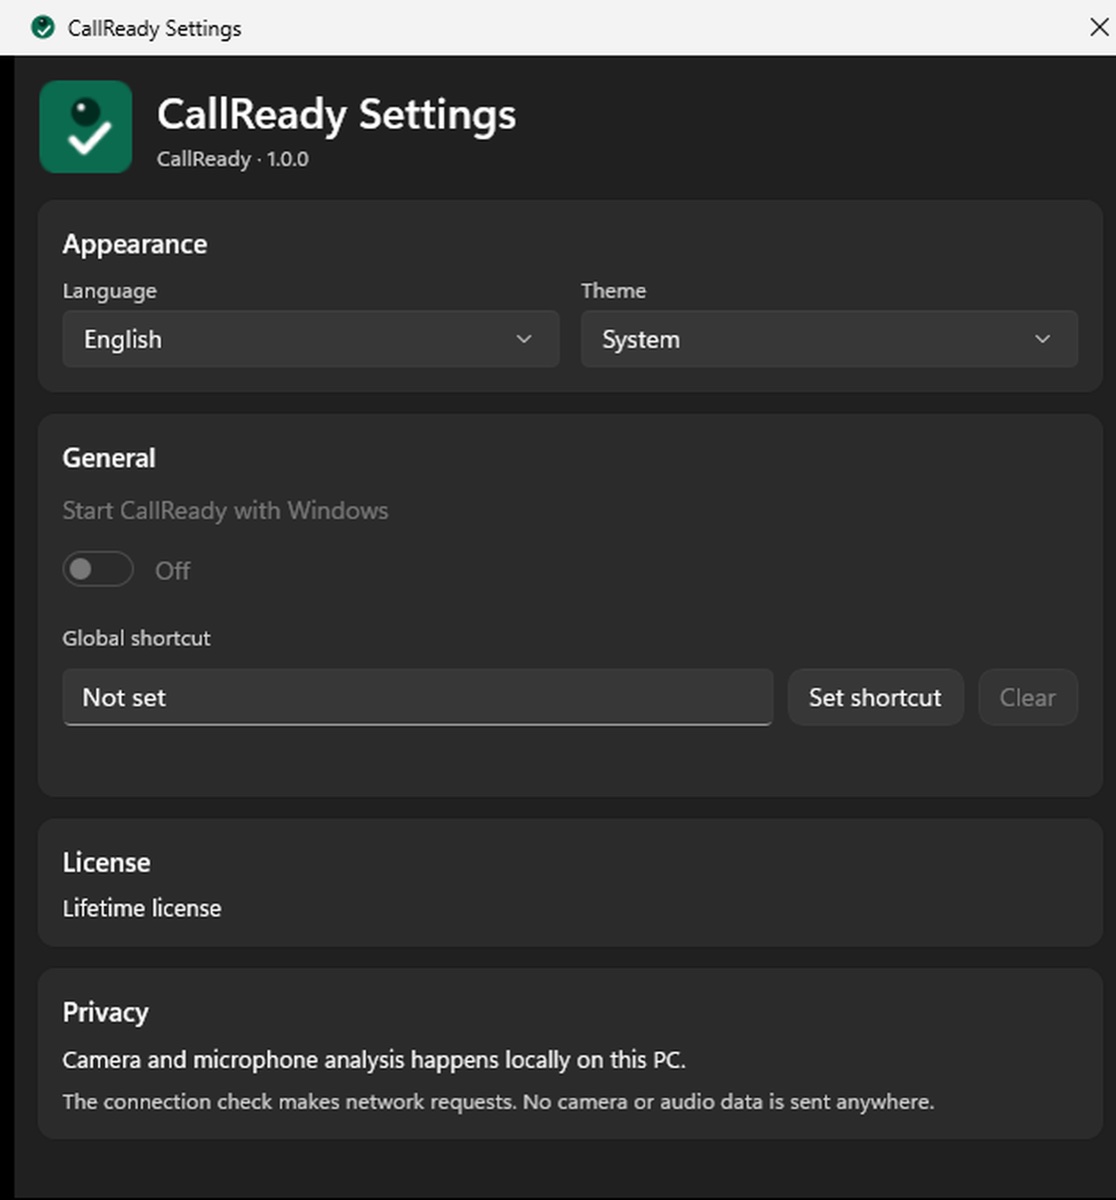The width and height of the screenshot is (1116, 1200).
Task: Click the CallReady 1.0.0 version text
Action: (x=233, y=159)
